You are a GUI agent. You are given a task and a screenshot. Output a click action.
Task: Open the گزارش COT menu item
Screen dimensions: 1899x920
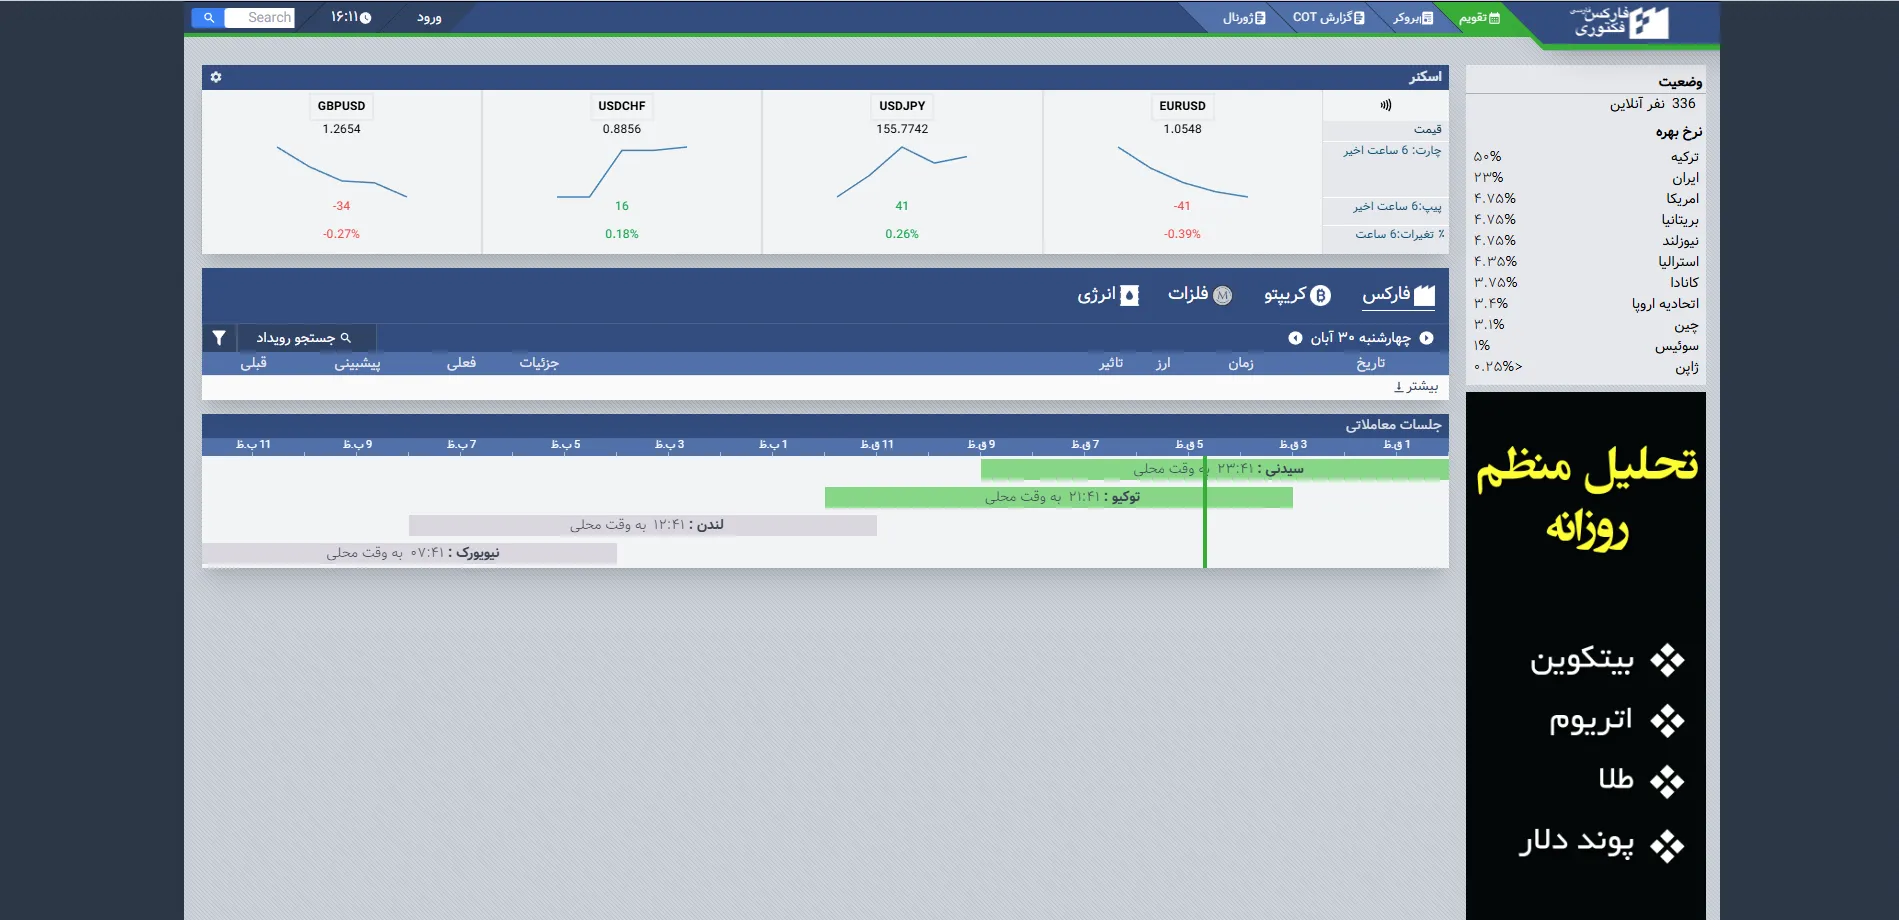tap(1328, 18)
